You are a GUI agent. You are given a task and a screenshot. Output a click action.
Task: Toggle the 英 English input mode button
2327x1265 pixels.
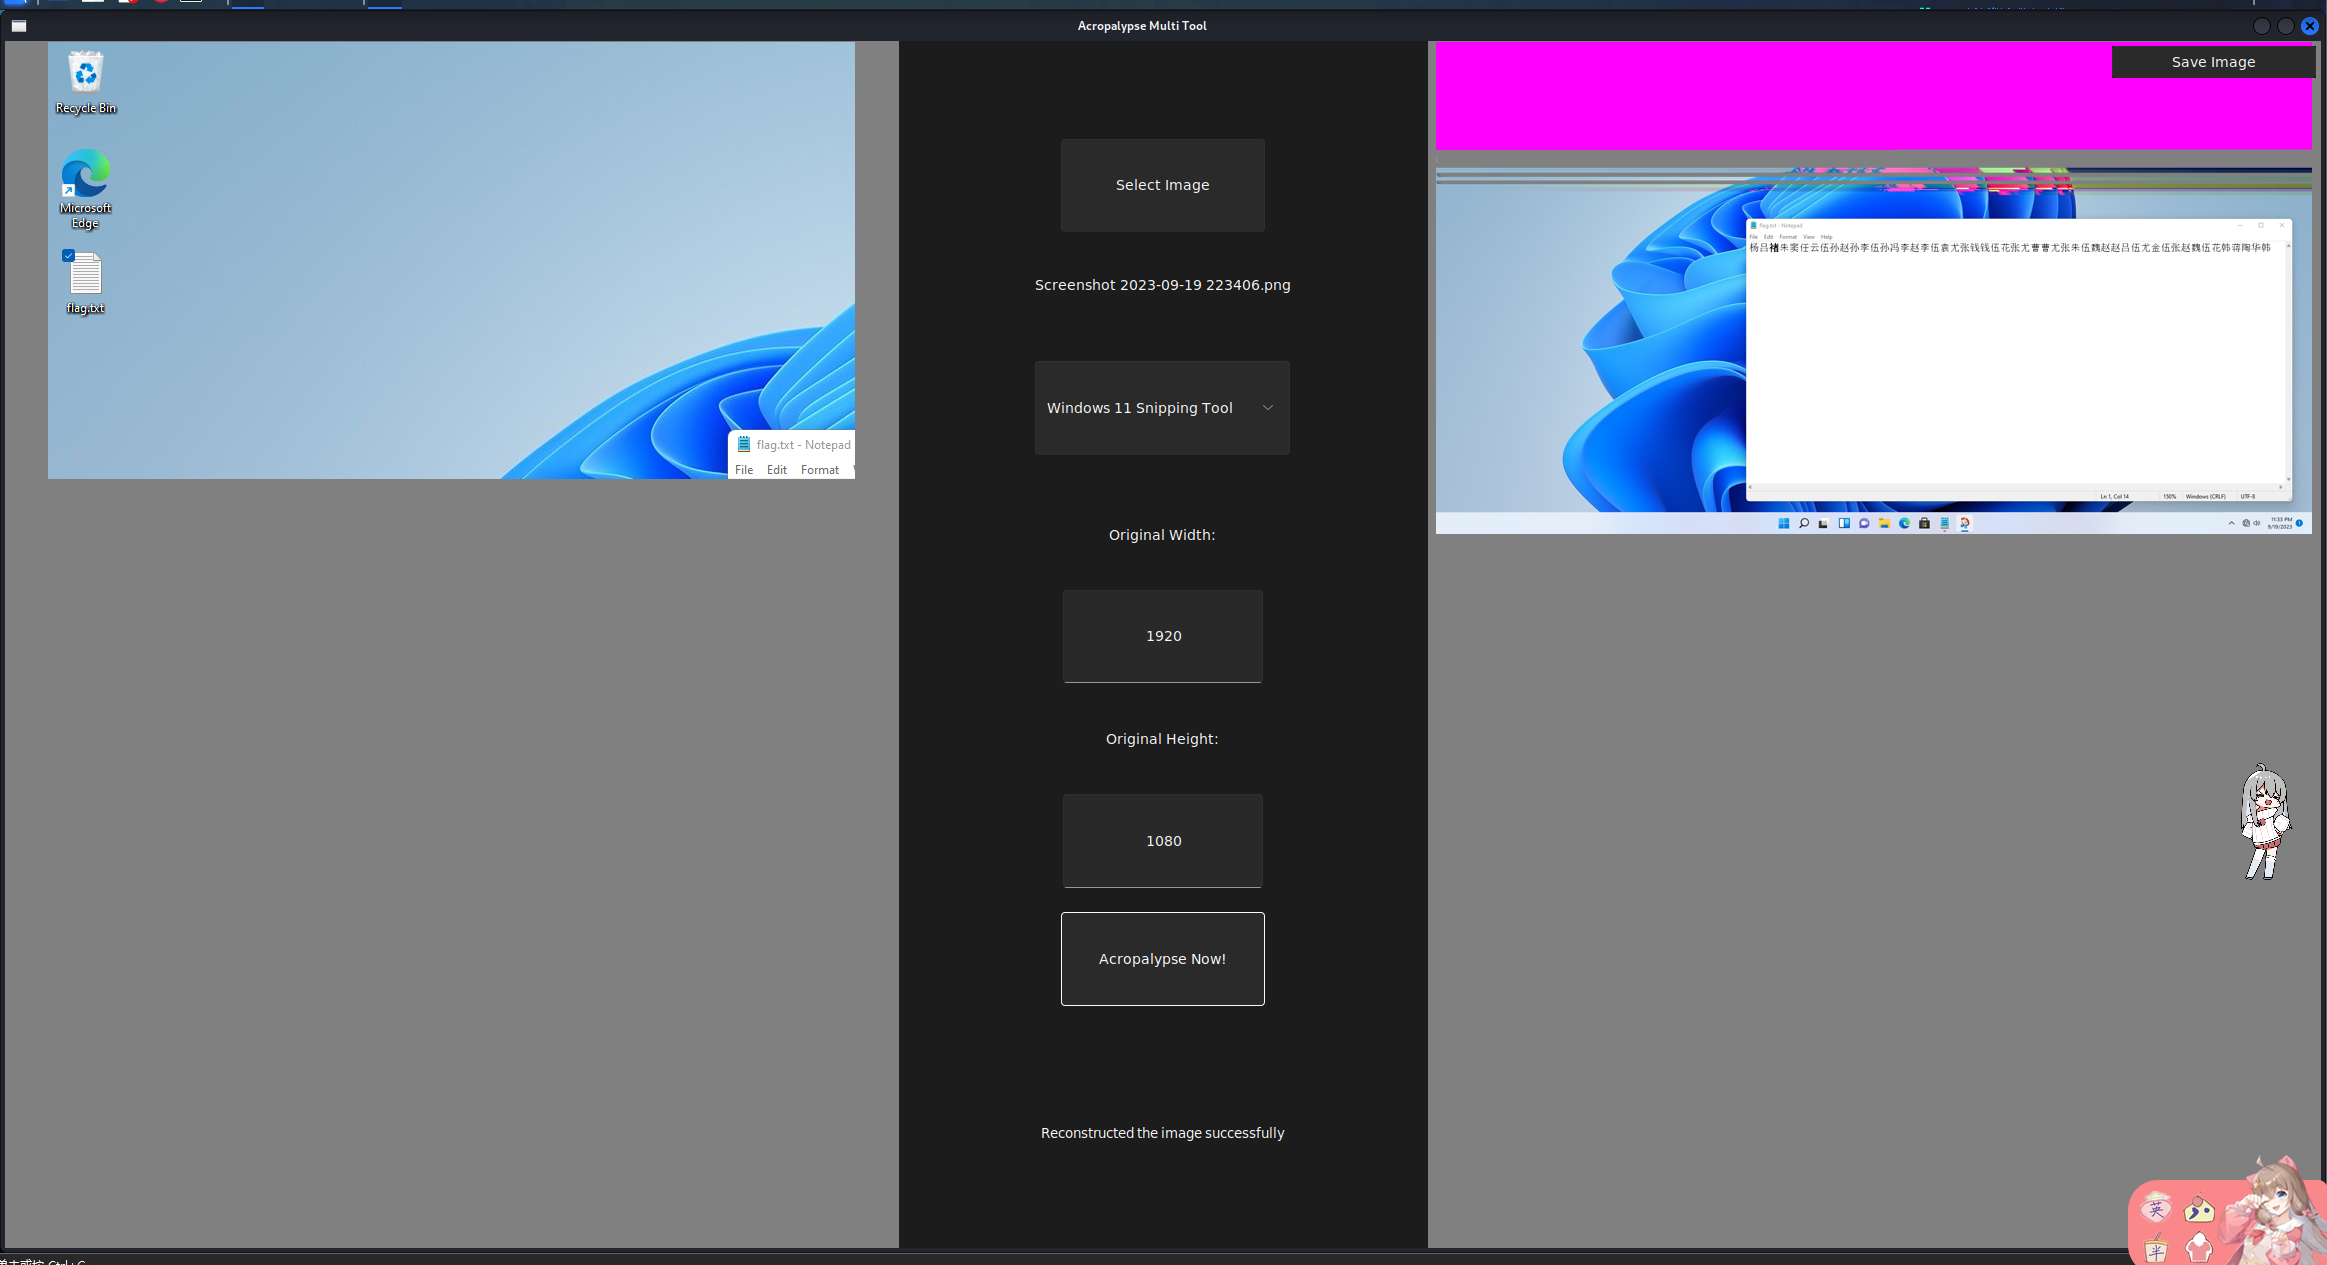2156,1209
